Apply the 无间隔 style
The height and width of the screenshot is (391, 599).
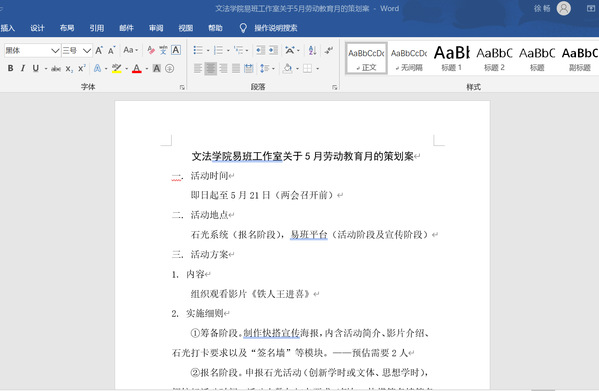coord(409,58)
